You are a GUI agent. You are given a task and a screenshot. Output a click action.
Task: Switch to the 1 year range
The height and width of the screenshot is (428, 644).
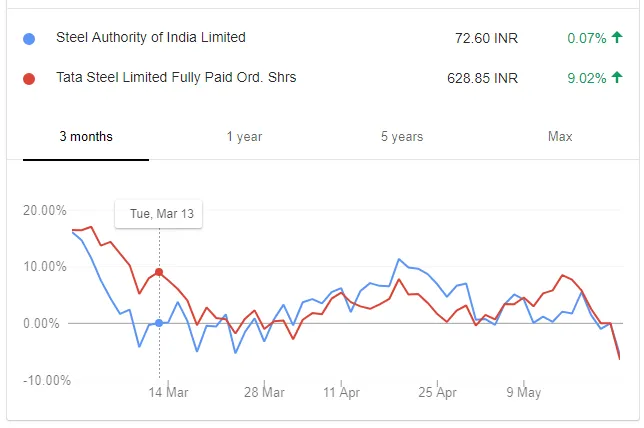(244, 137)
